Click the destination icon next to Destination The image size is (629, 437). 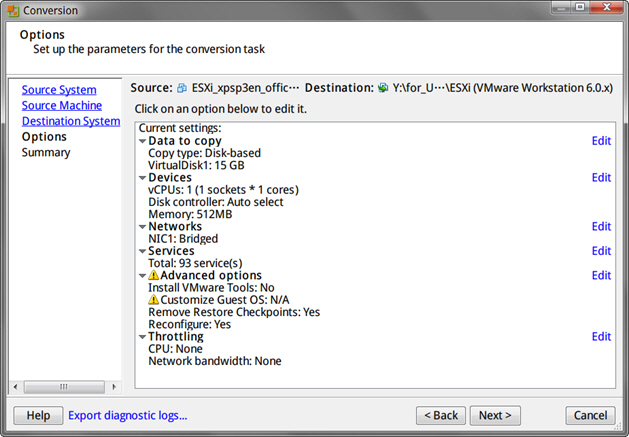382,88
